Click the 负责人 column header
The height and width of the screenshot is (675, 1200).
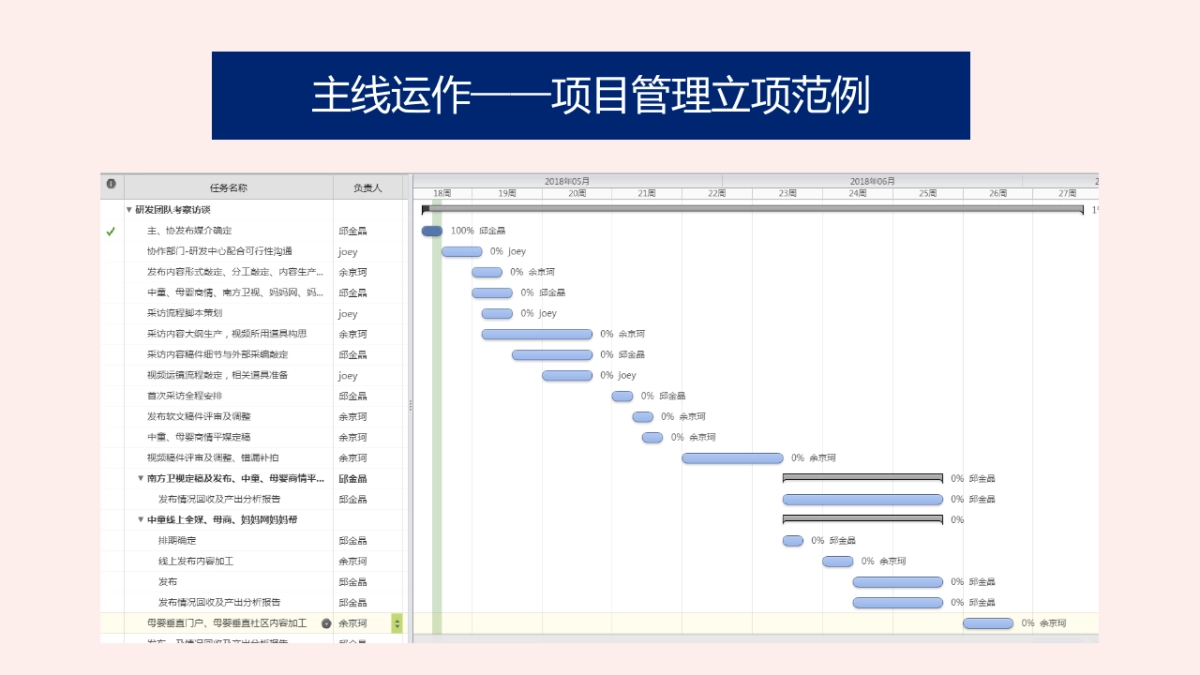click(x=367, y=187)
